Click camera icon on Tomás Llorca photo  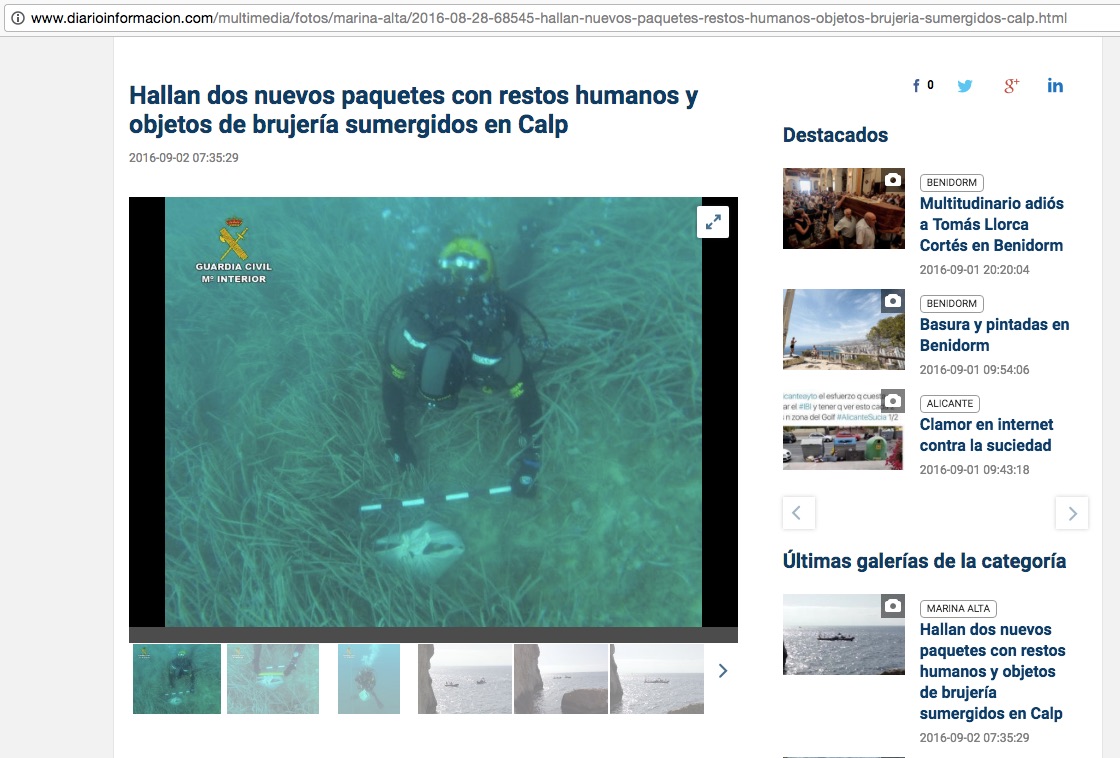892,180
